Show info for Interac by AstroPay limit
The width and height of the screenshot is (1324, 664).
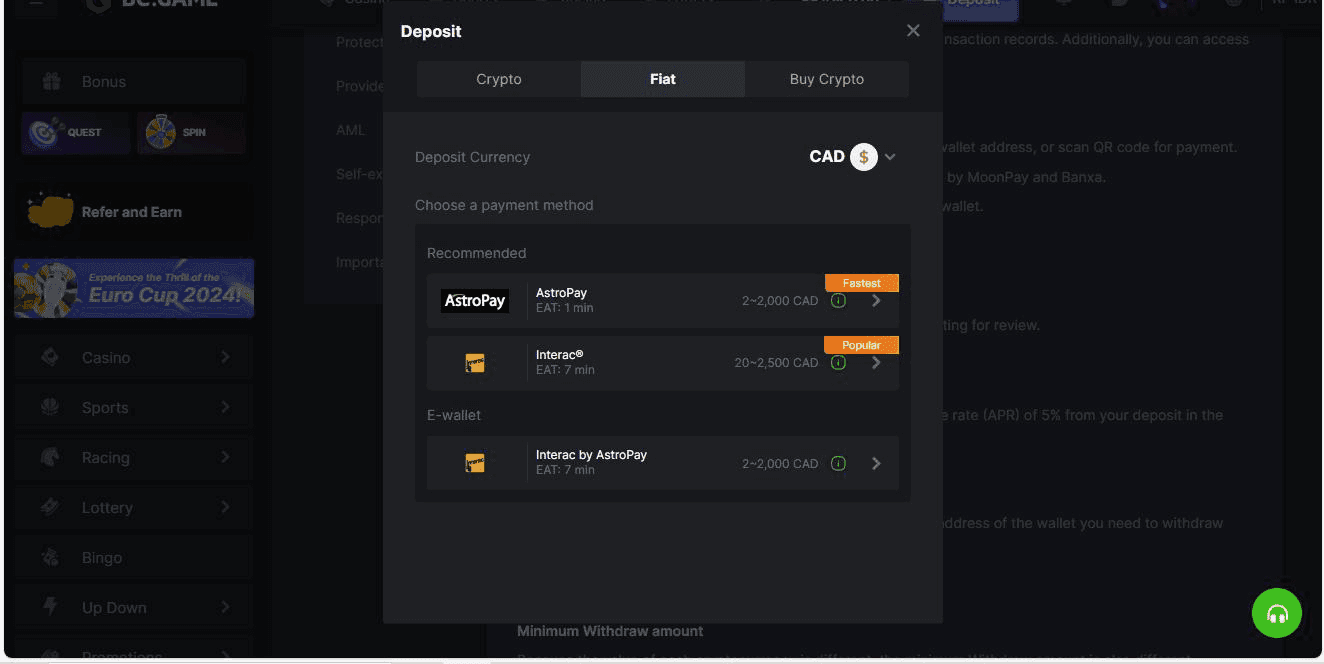click(838, 463)
